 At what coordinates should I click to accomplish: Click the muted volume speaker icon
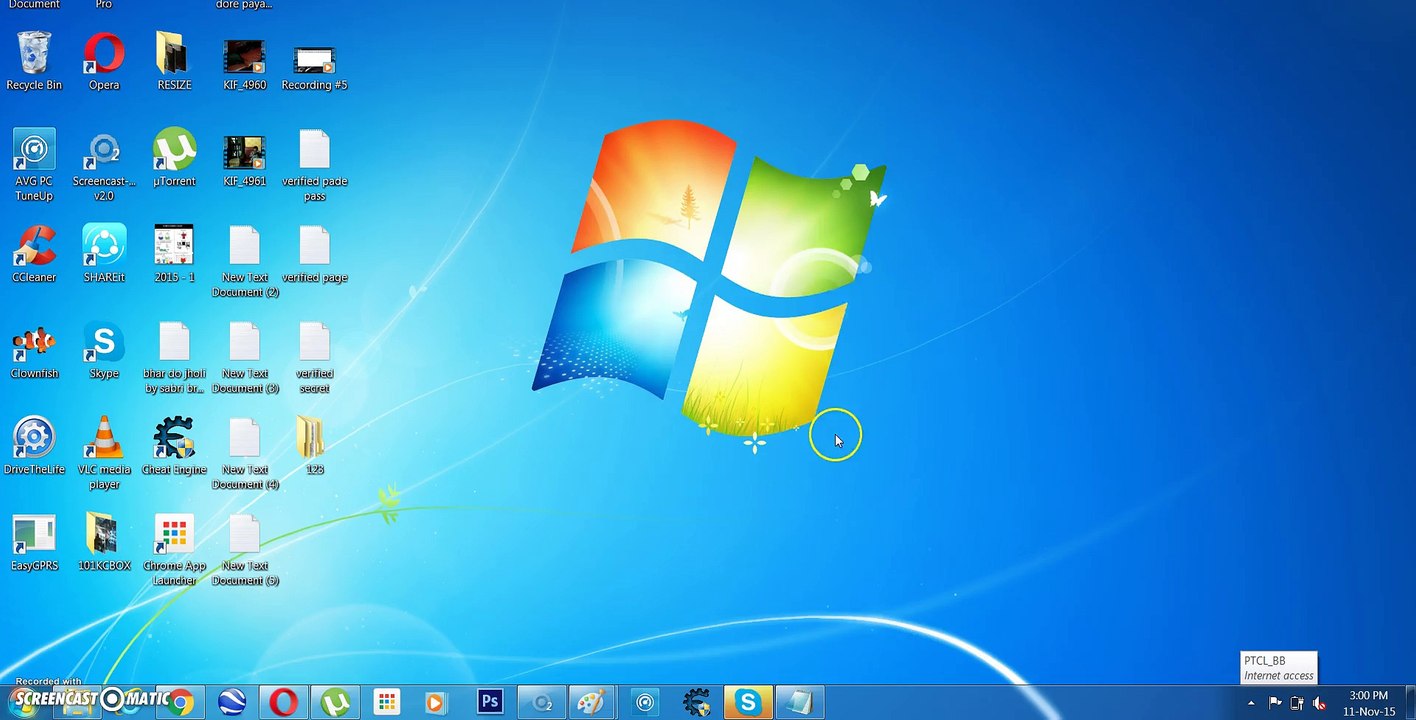coord(1320,703)
